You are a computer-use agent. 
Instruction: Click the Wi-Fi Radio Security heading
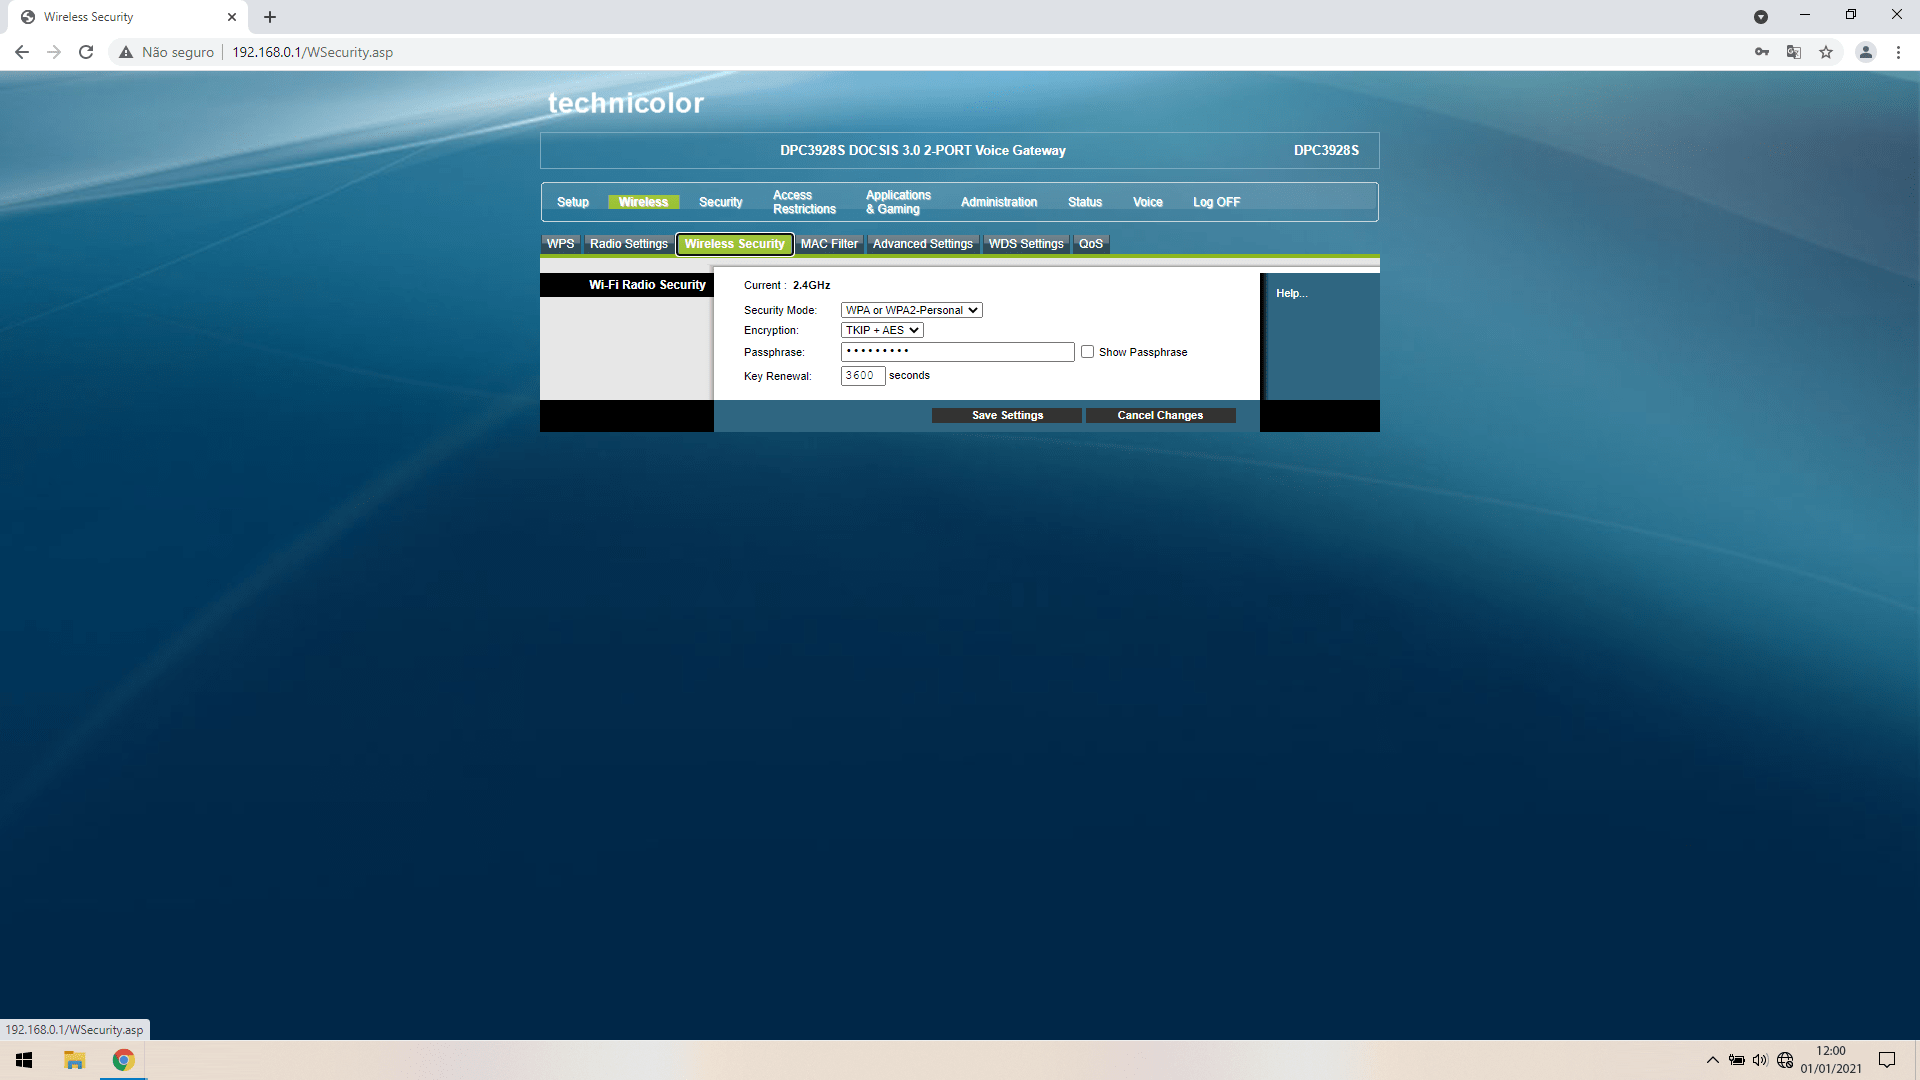[647, 285]
